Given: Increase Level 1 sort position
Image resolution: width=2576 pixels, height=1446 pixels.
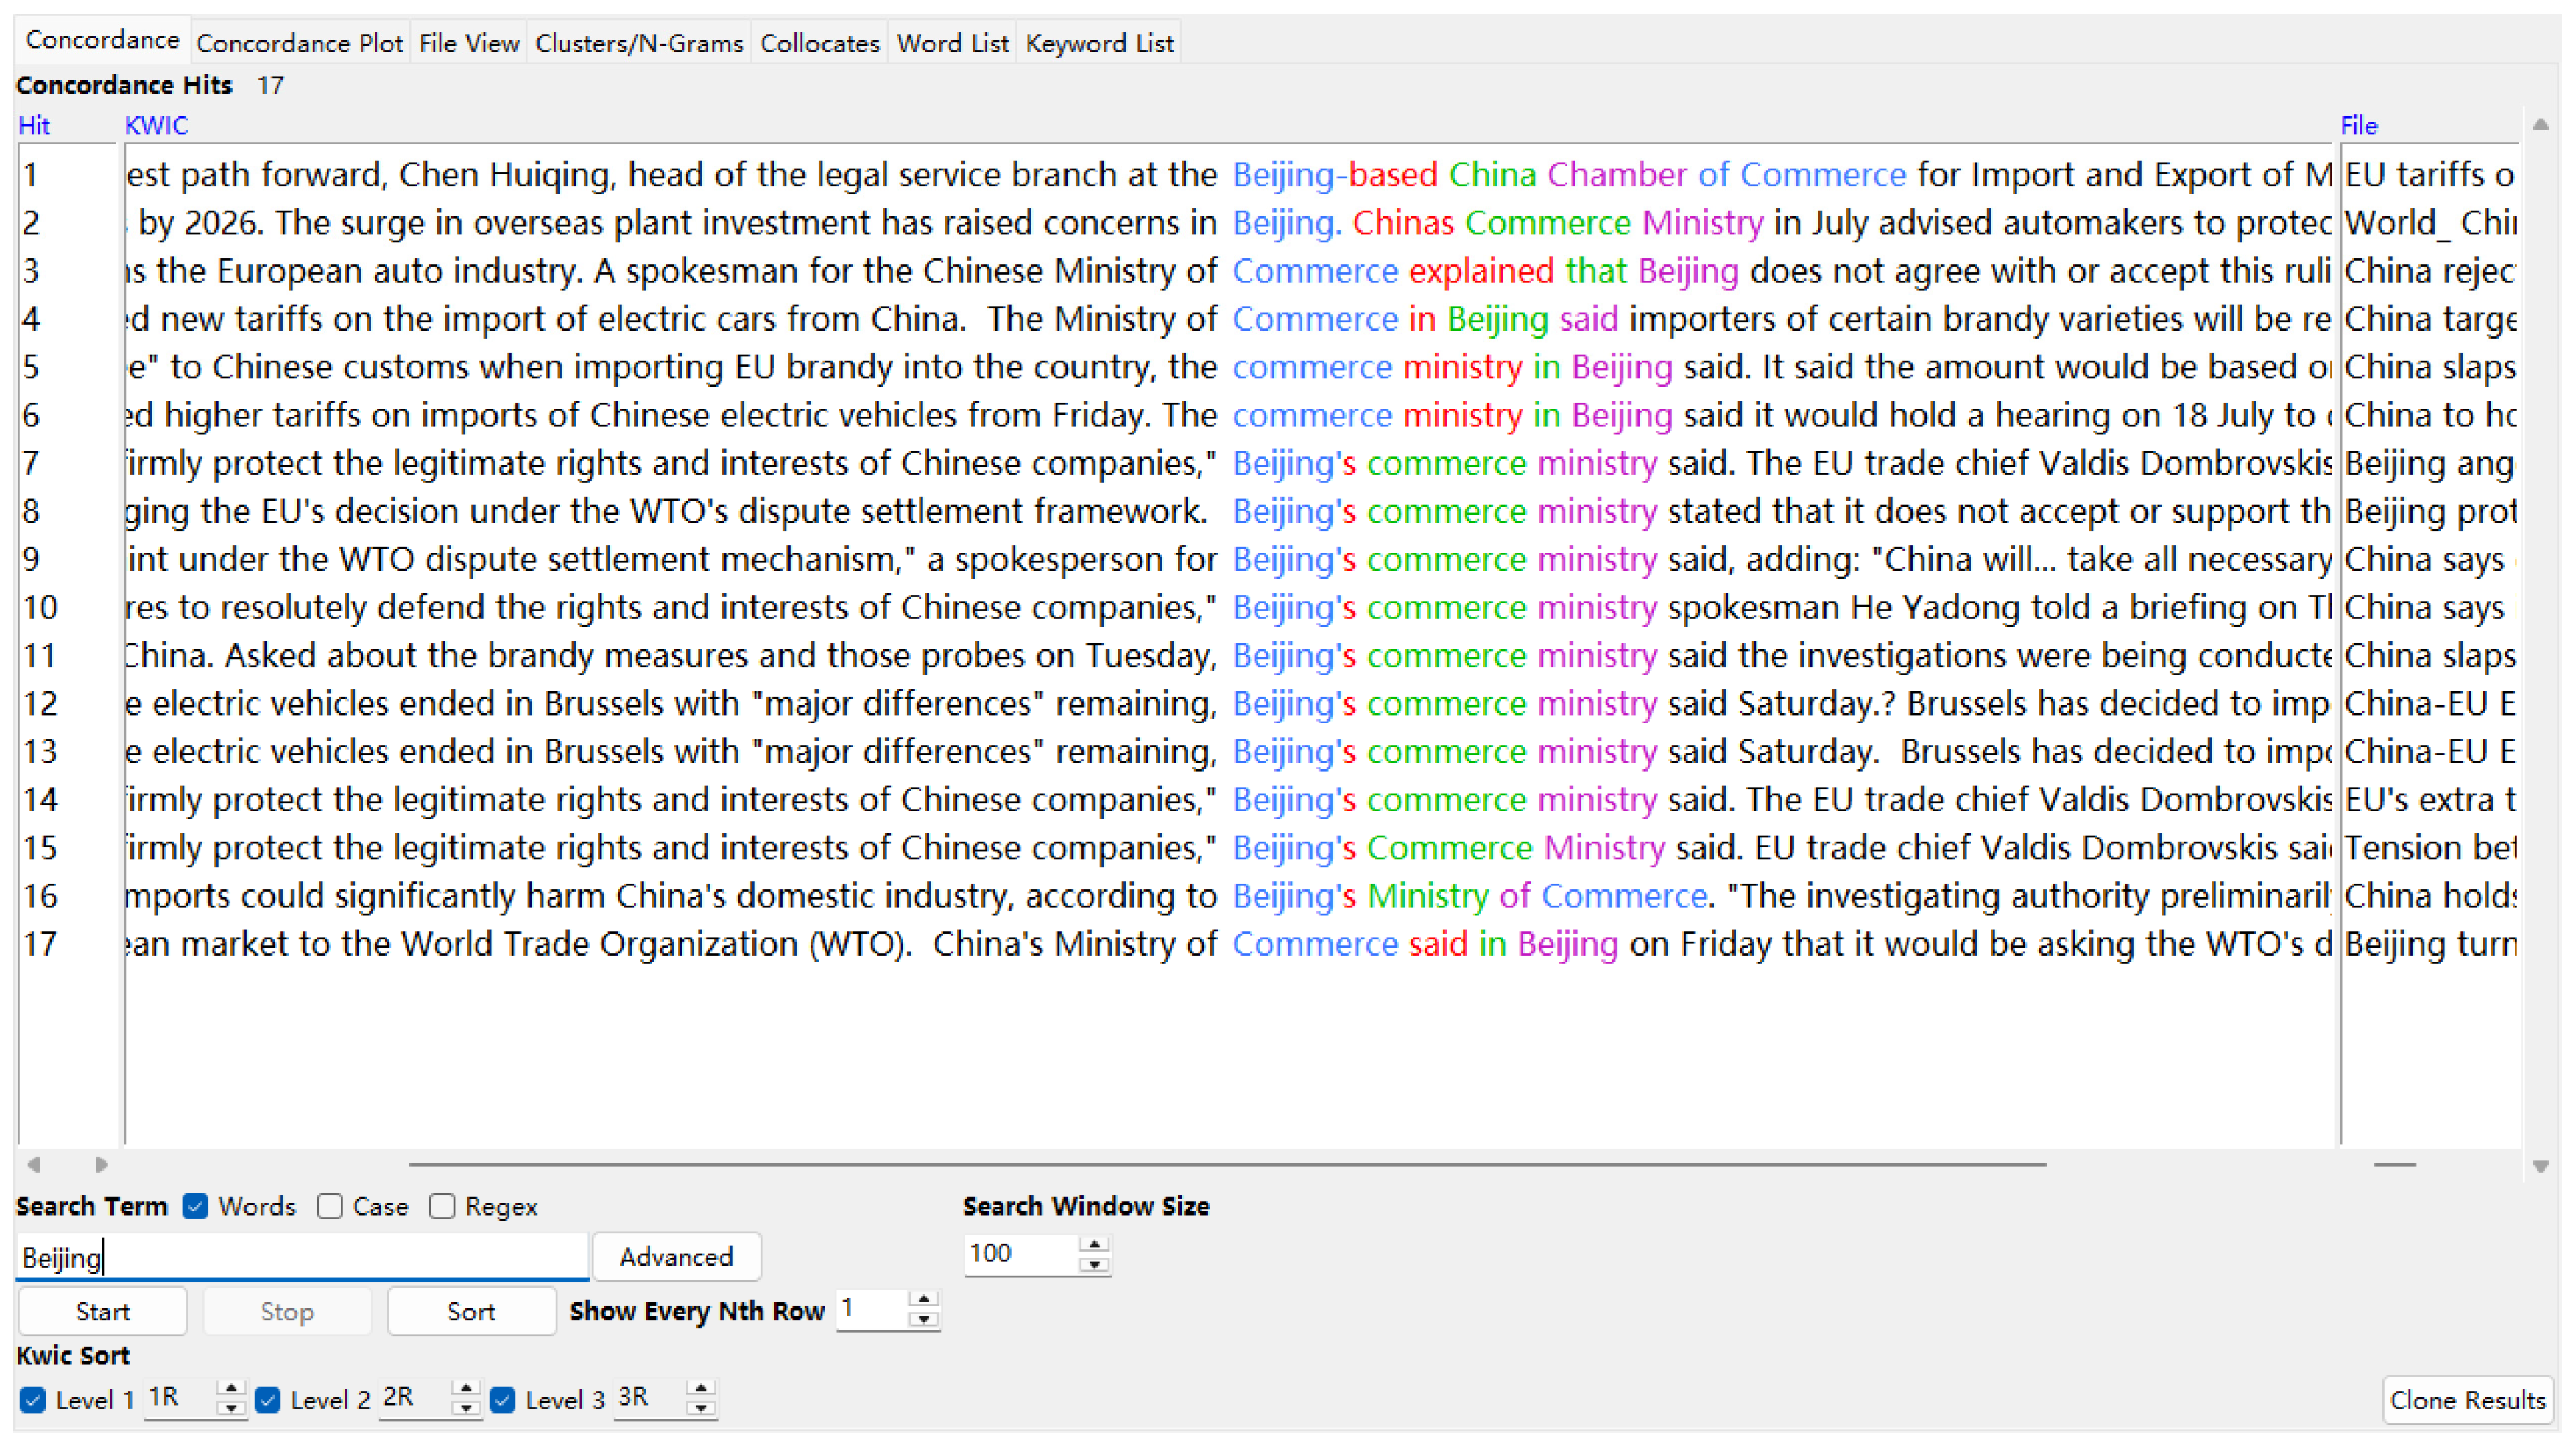Looking at the screenshot, I should pos(231,1389).
